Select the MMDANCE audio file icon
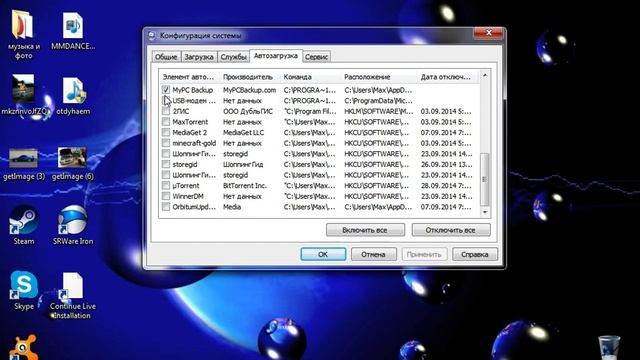Image resolution: width=640 pixels, height=360 pixels. 73,25
